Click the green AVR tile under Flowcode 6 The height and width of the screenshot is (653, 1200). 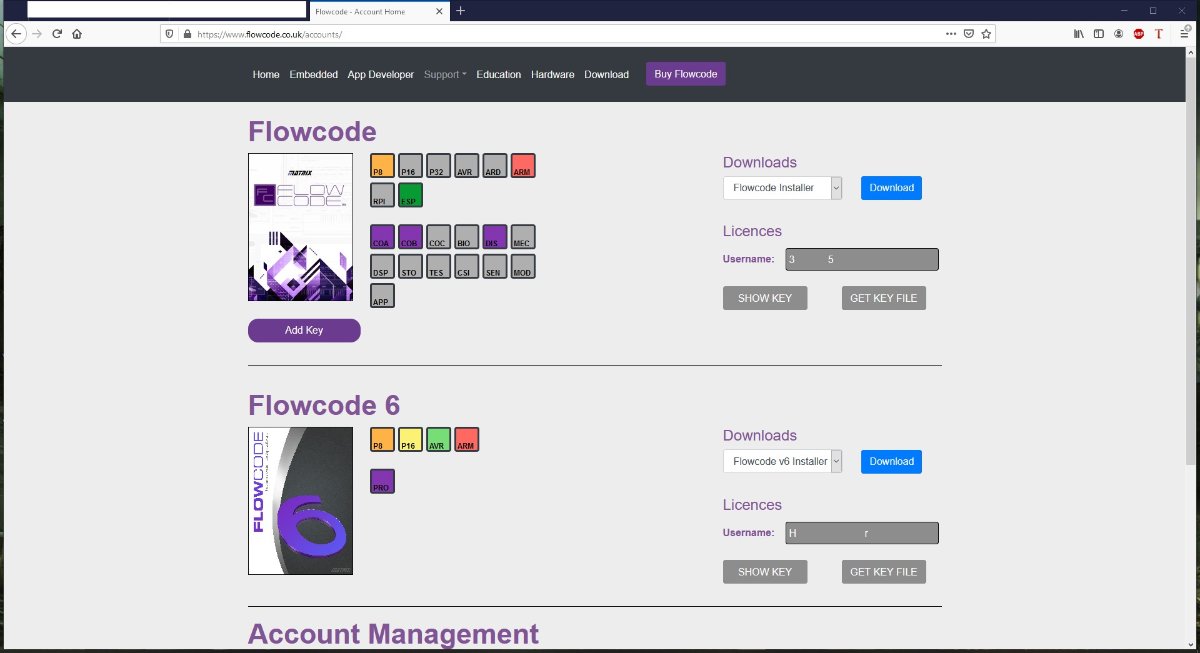point(439,440)
